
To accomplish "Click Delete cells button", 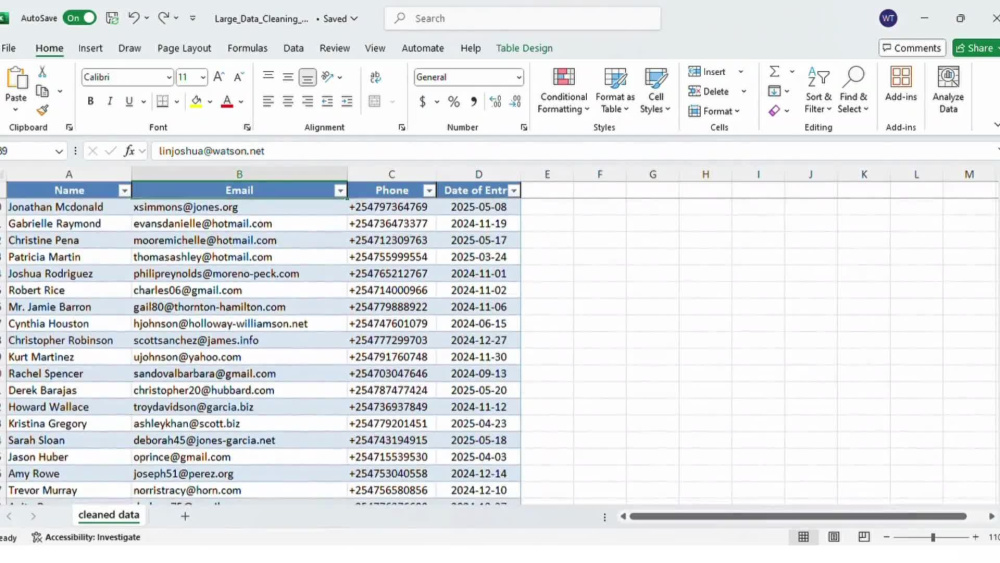I will pos(709,91).
